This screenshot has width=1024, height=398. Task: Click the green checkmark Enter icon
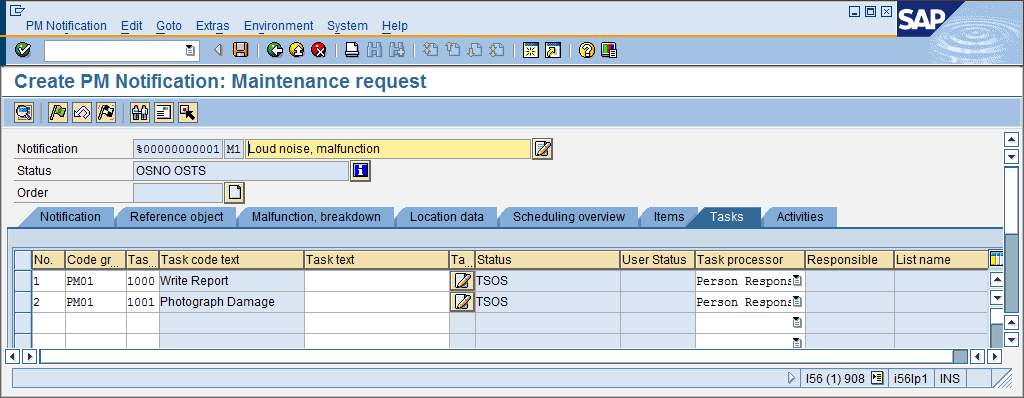click(x=23, y=50)
